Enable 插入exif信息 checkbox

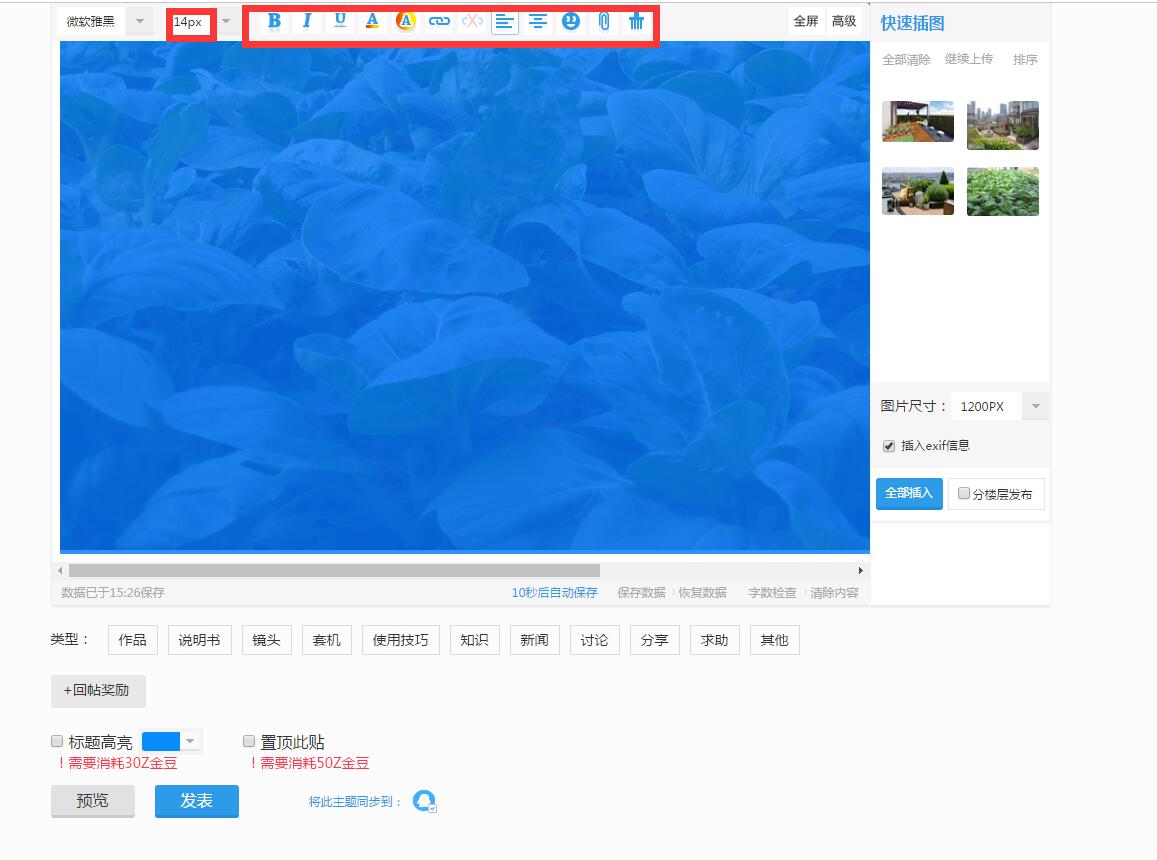888,444
